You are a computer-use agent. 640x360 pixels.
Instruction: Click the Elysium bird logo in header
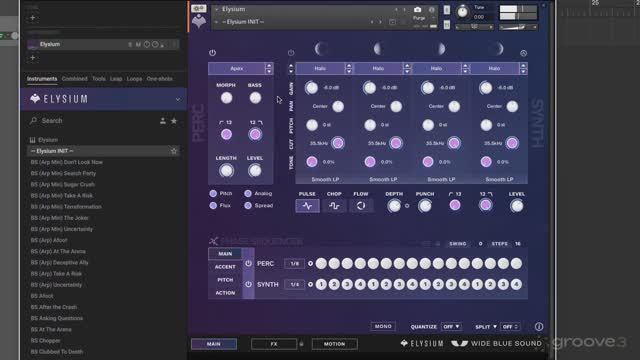199,21
